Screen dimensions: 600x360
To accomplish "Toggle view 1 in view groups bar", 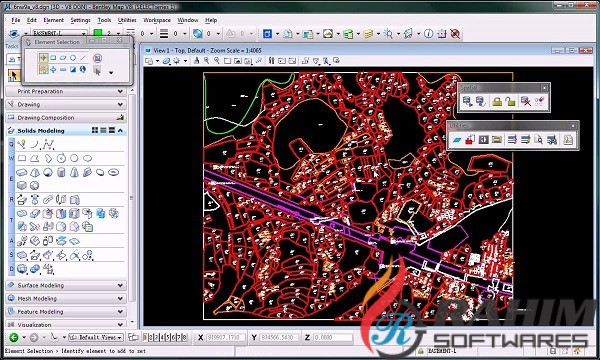I will tap(145, 337).
